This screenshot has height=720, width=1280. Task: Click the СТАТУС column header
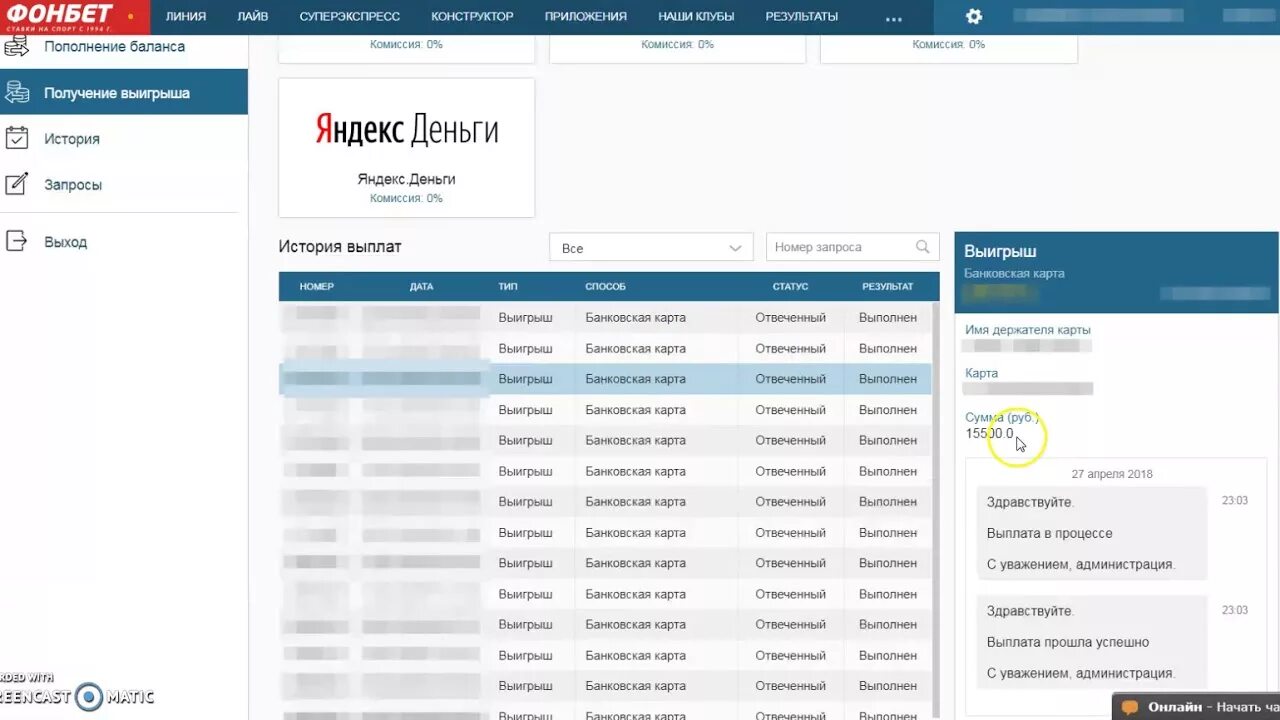[x=790, y=286]
